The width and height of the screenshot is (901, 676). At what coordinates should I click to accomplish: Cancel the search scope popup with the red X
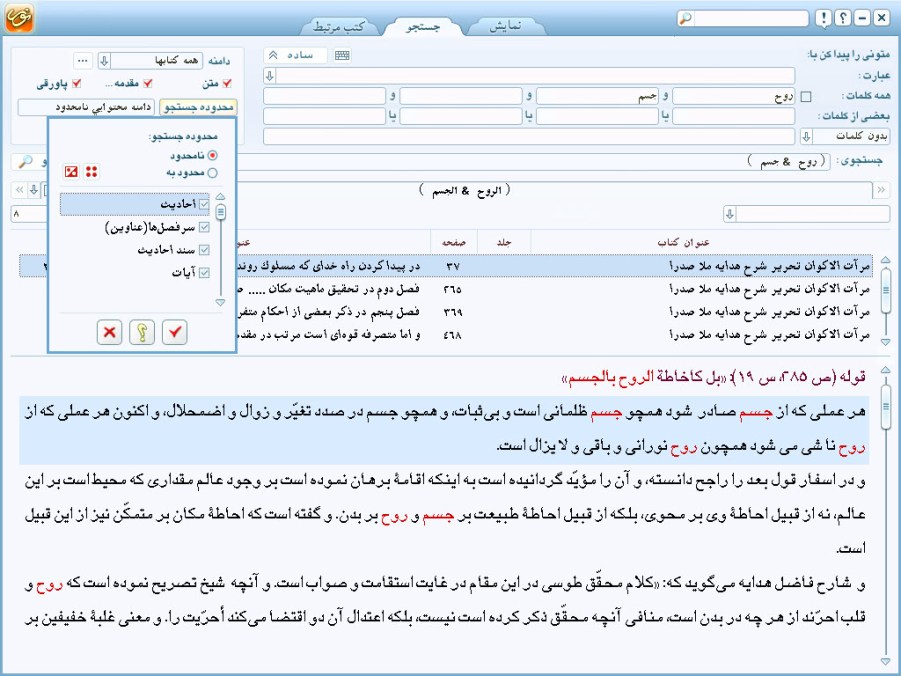pos(109,332)
